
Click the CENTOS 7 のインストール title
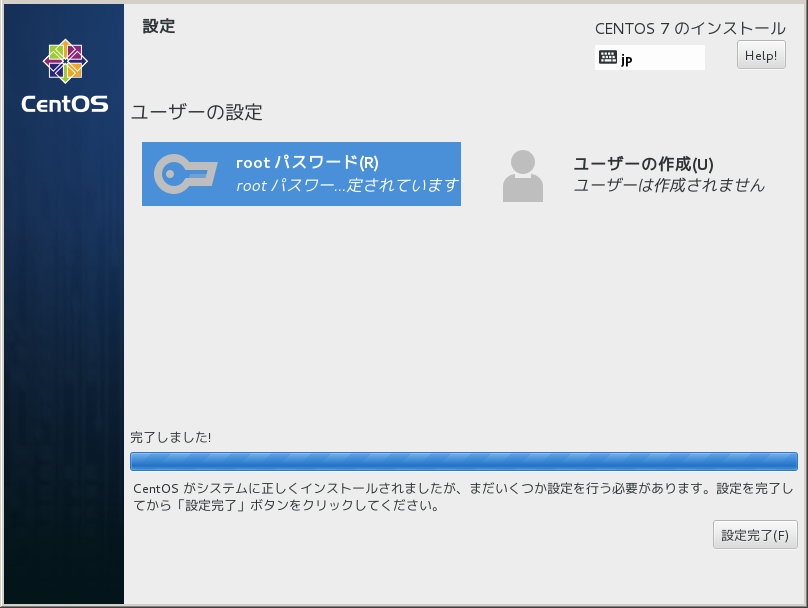point(690,28)
